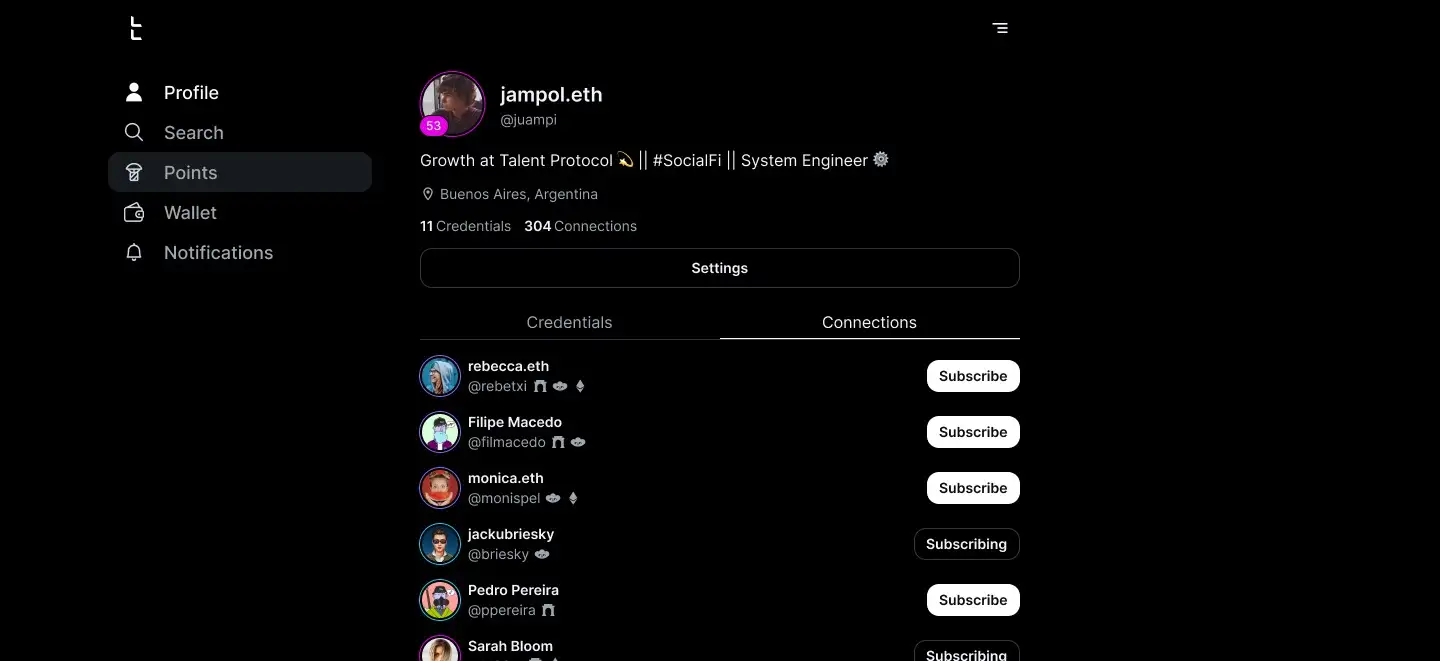Subscribe to Pedro Pereira
The width and height of the screenshot is (1440, 661).
click(x=972, y=600)
